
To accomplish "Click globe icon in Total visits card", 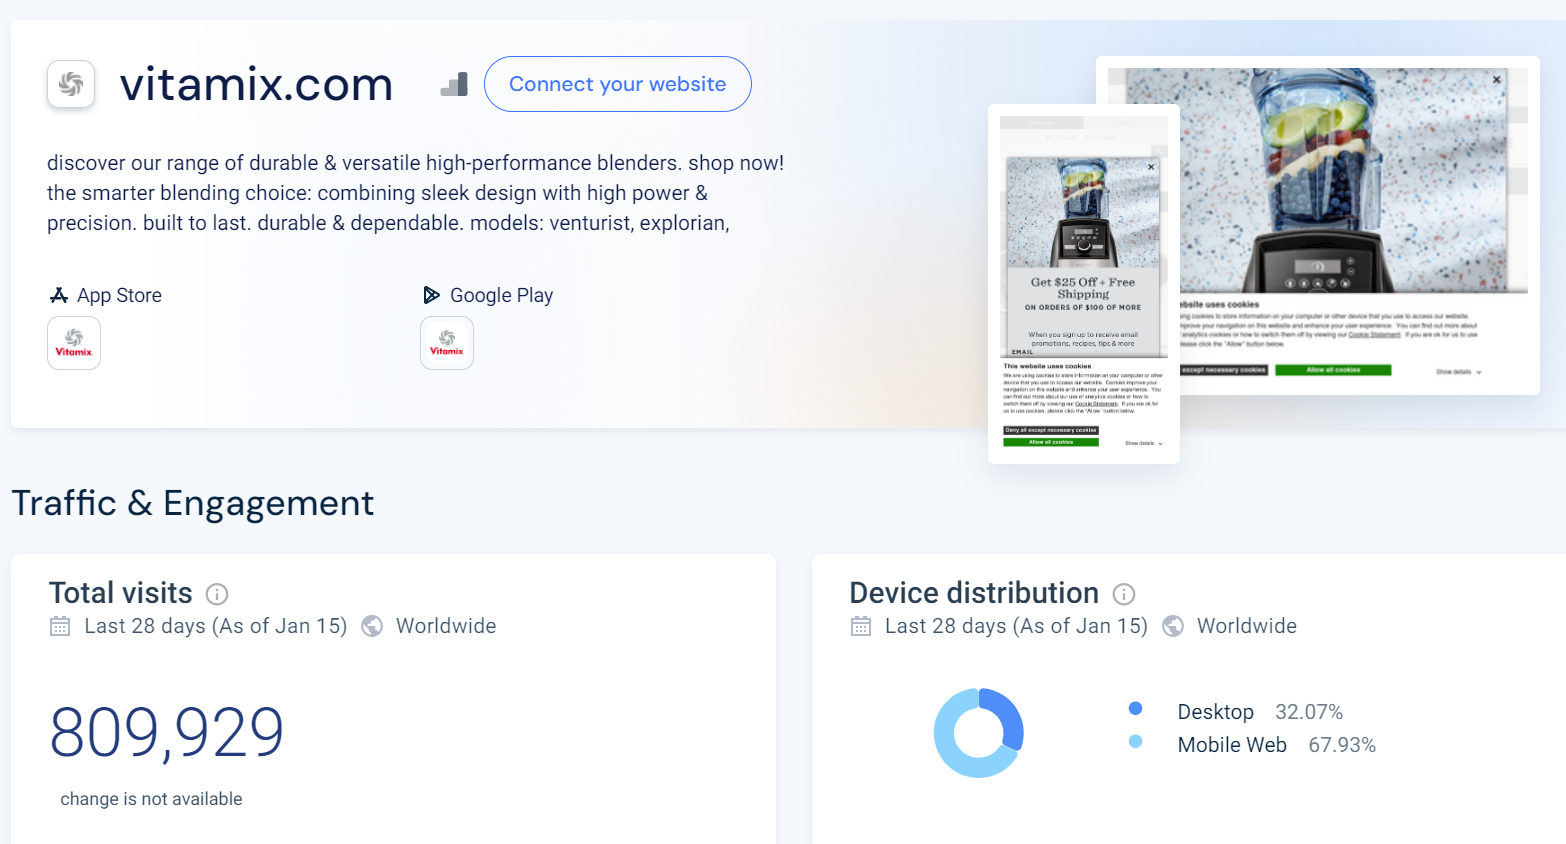I will click(372, 626).
